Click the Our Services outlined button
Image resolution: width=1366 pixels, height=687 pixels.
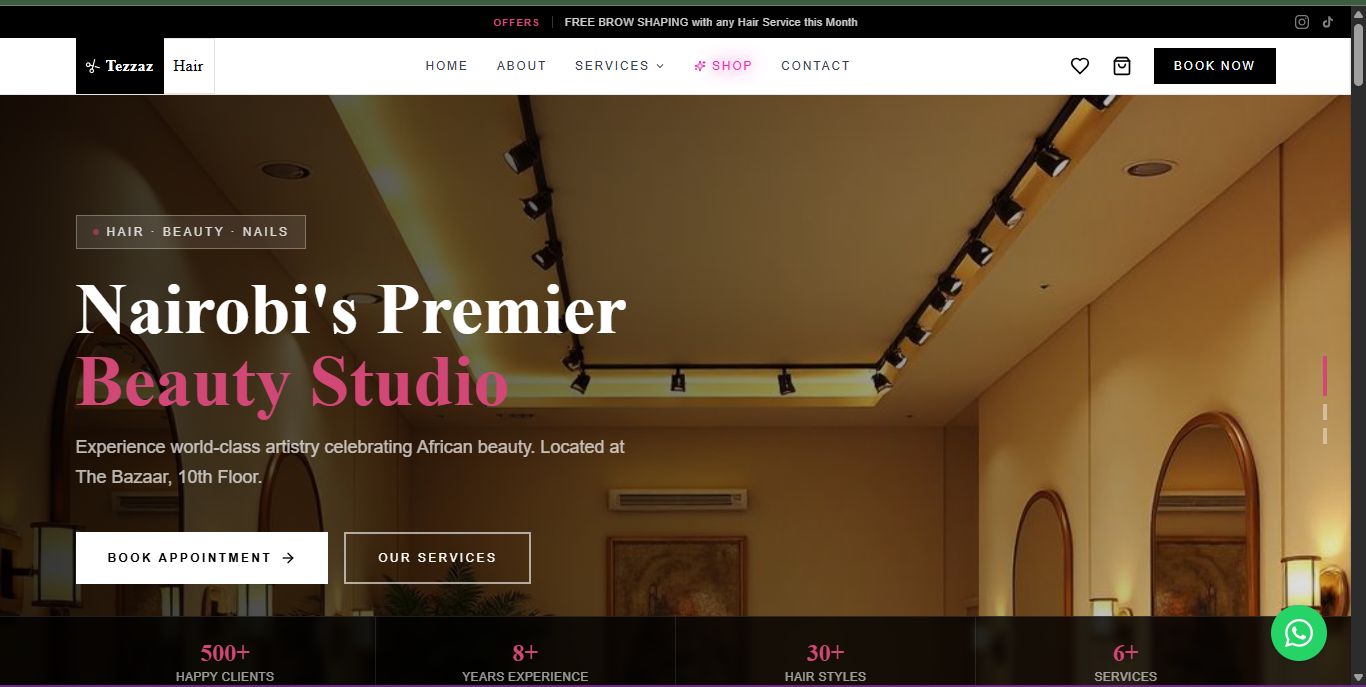437,558
